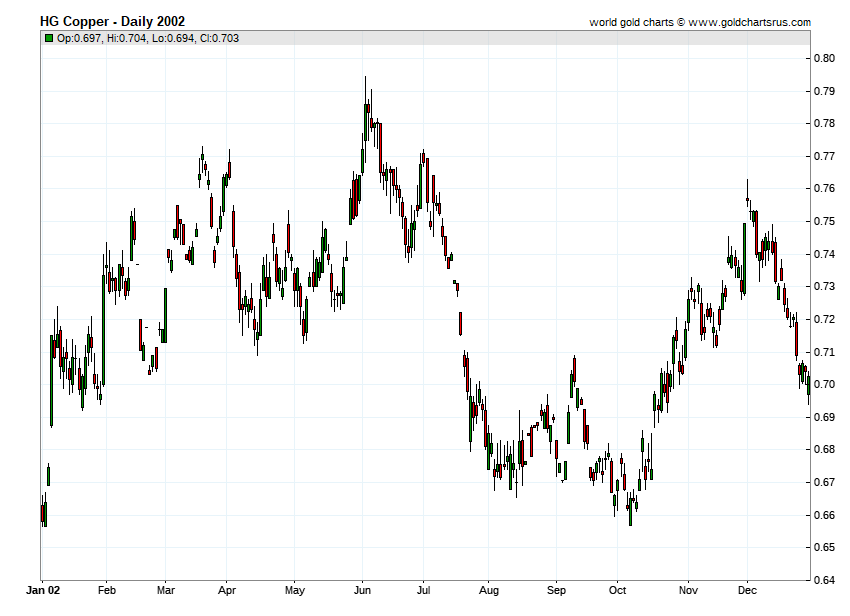850x616 pixels.
Task: Click the 'Op:0.697, Hi:0.704, Lo:0.694, Cl:0.703' readout
Action: (x=148, y=38)
